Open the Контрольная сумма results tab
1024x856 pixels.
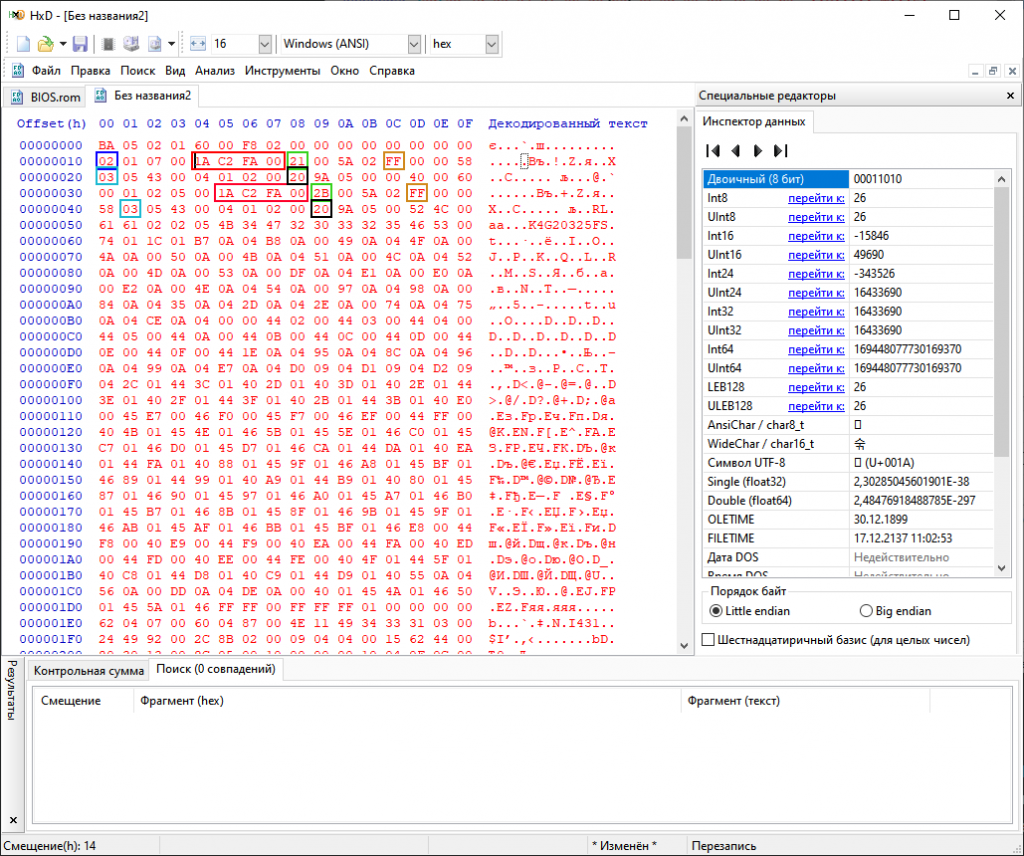88,671
